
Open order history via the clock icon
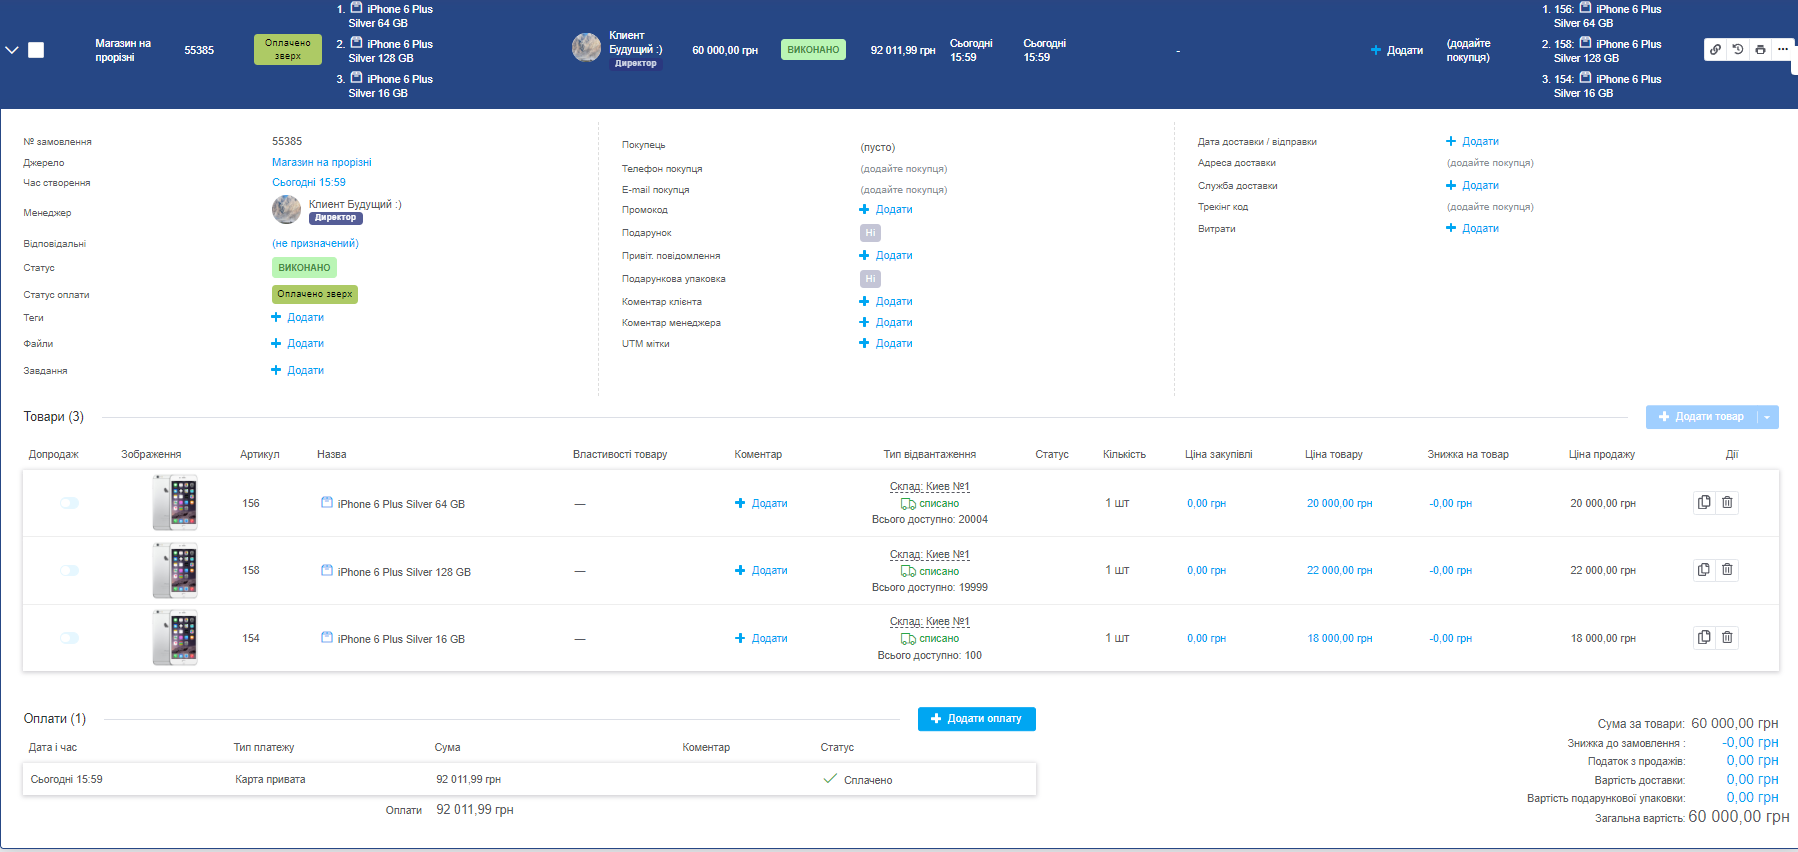[x=1738, y=49]
